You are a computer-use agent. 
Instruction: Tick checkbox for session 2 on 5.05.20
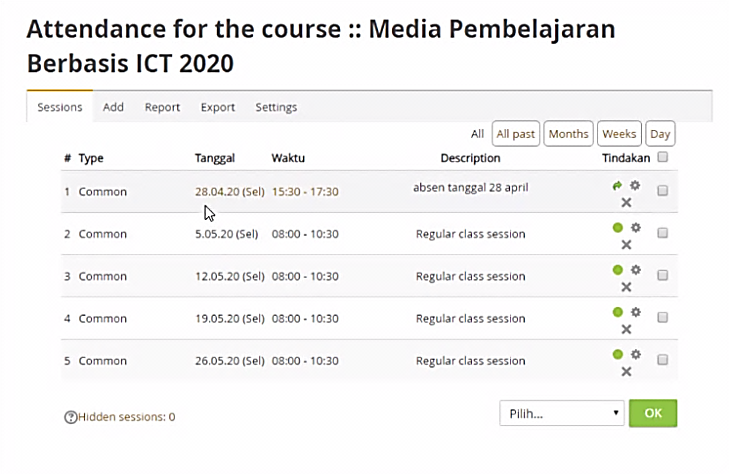(662, 233)
